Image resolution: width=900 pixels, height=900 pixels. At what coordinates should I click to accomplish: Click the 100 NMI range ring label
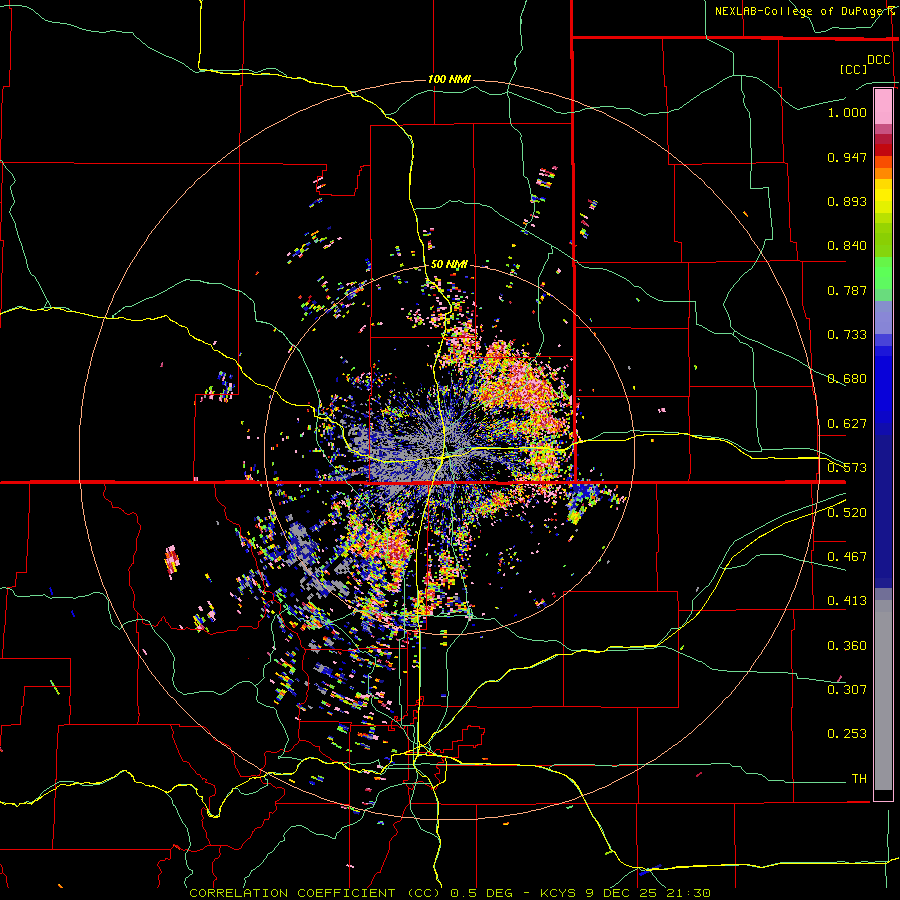pos(449,79)
